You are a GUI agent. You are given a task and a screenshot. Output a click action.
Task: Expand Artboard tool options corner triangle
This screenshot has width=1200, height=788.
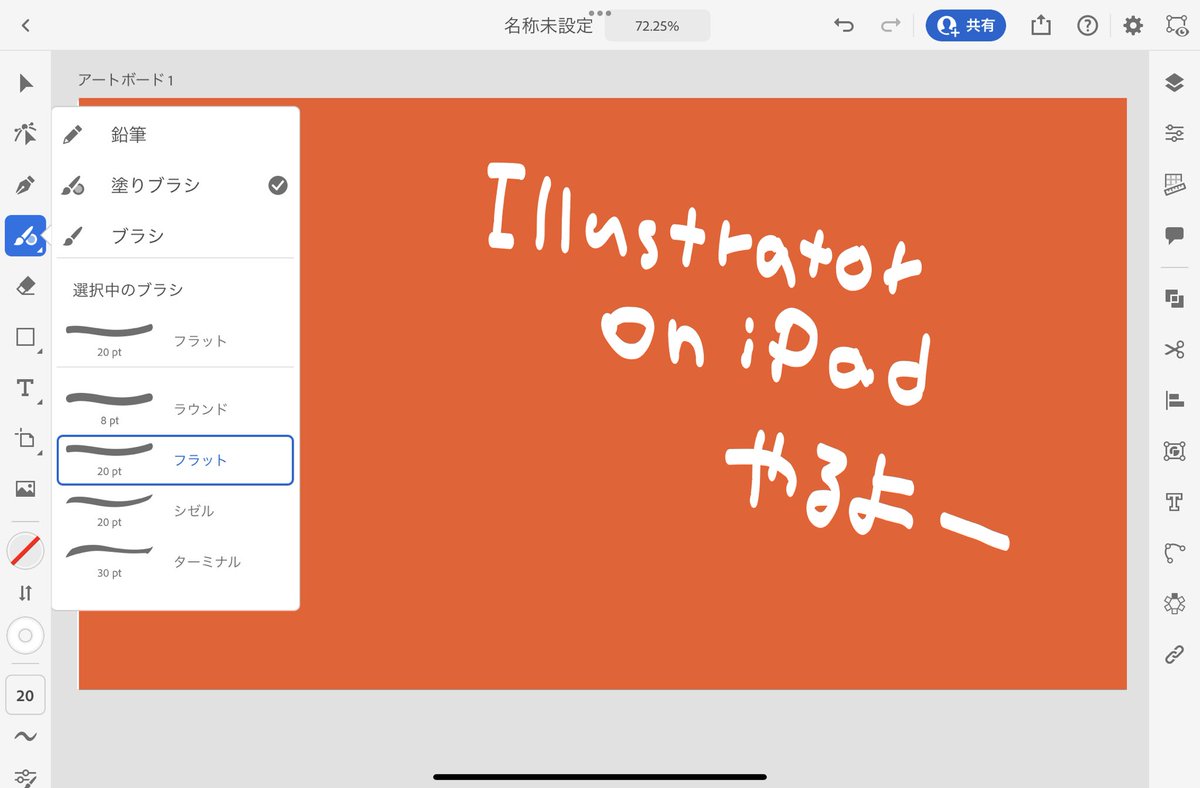tap(41, 453)
